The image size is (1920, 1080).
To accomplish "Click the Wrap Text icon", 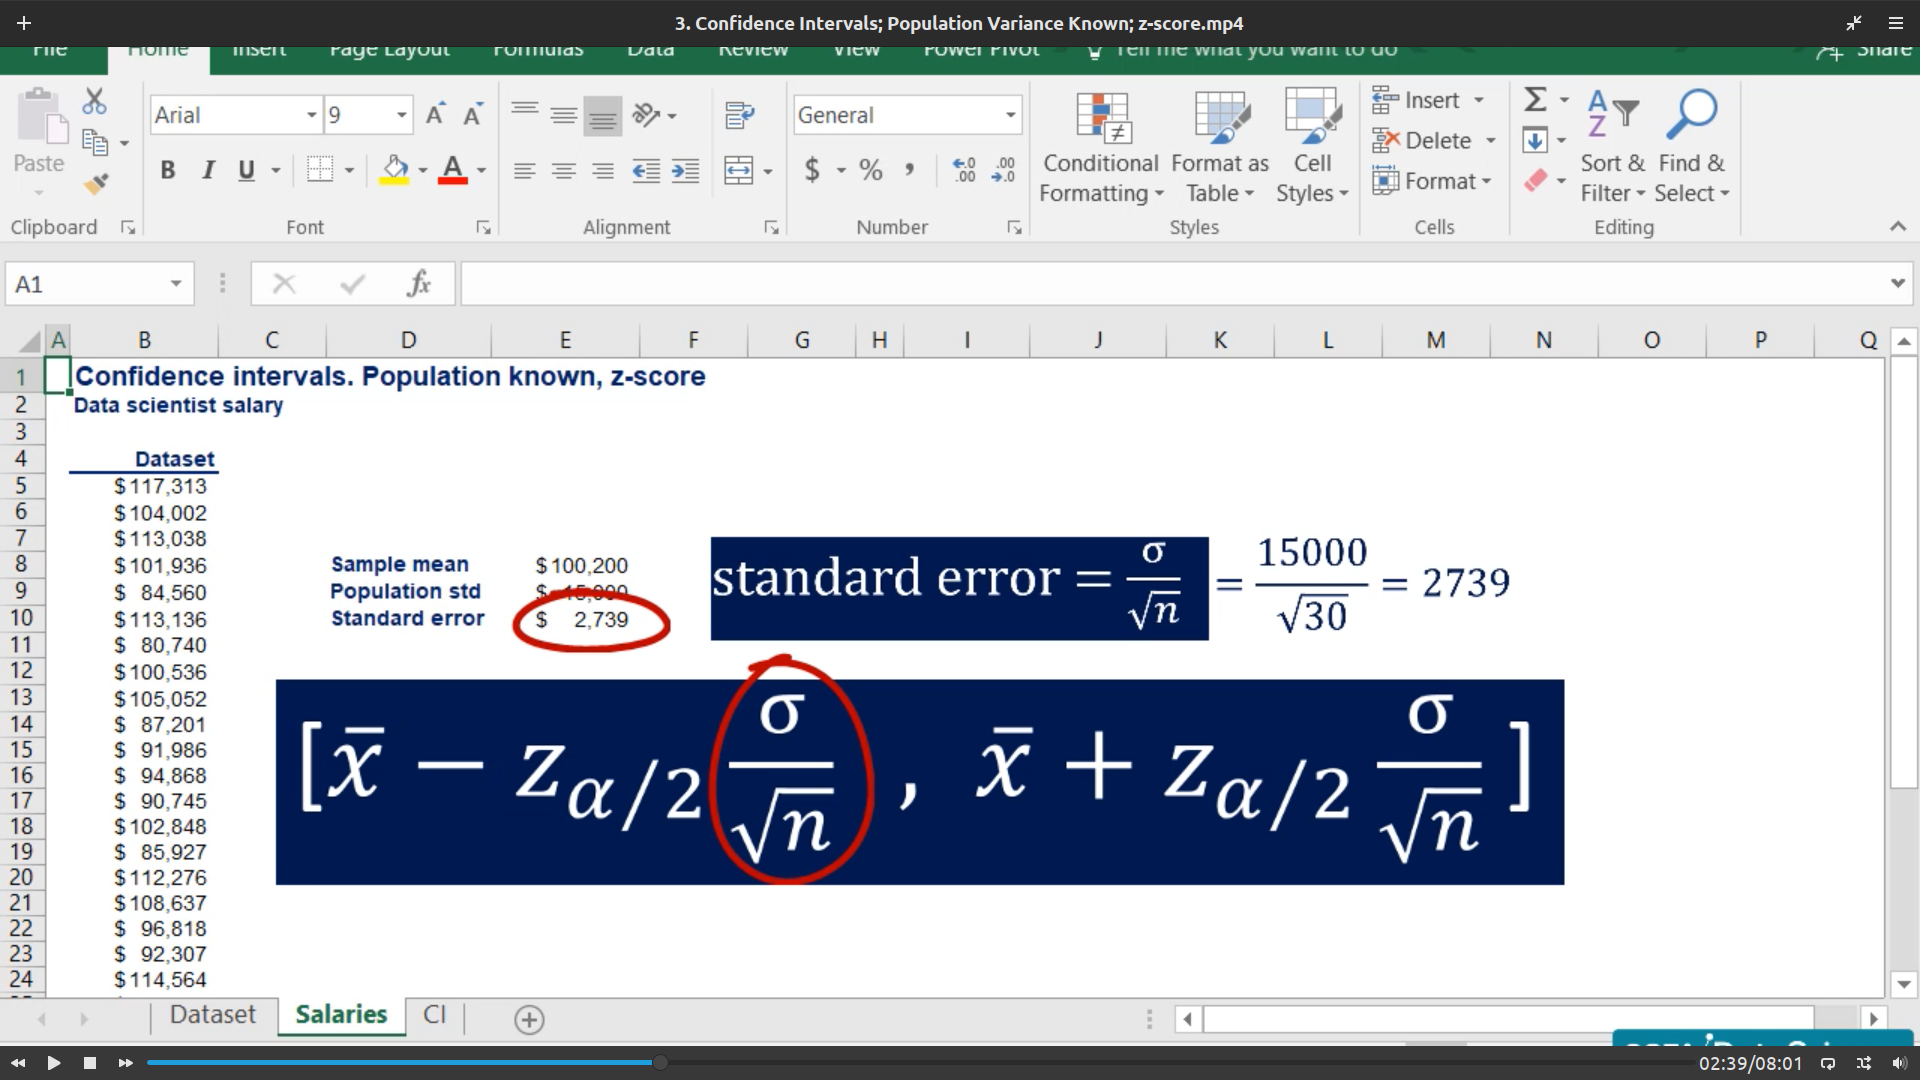I will tap(739, 115).
